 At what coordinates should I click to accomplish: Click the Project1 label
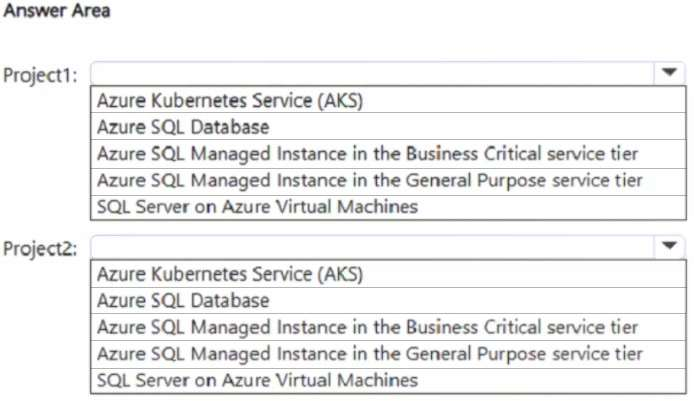click(41, 76)
